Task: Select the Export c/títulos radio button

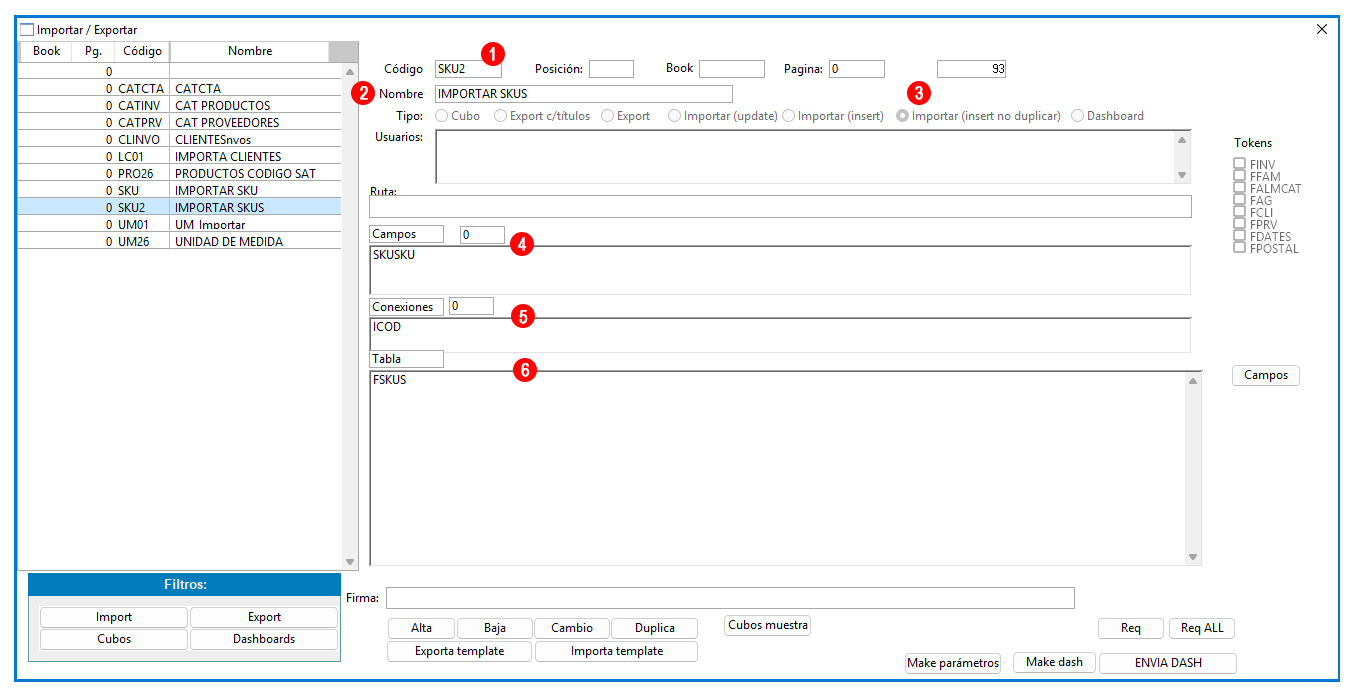Action: coord(501,116)
